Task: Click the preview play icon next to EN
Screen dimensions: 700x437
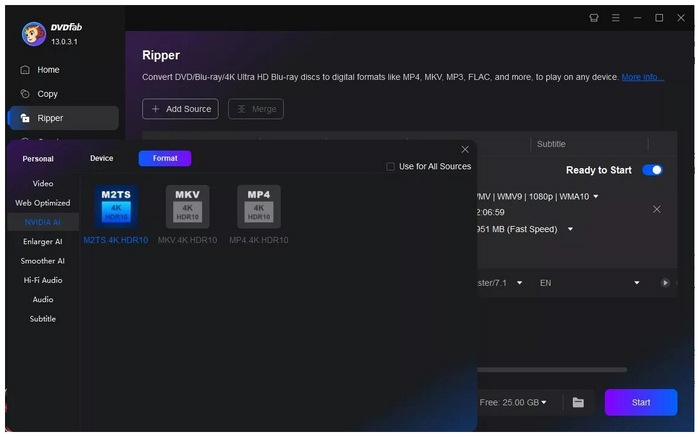Action: [665, 283]
